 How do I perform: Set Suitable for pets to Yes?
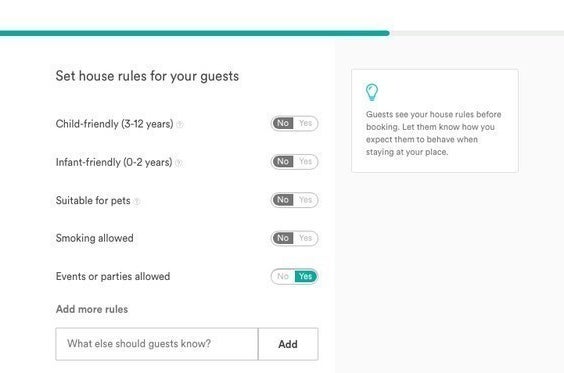[x=305, y=200]
